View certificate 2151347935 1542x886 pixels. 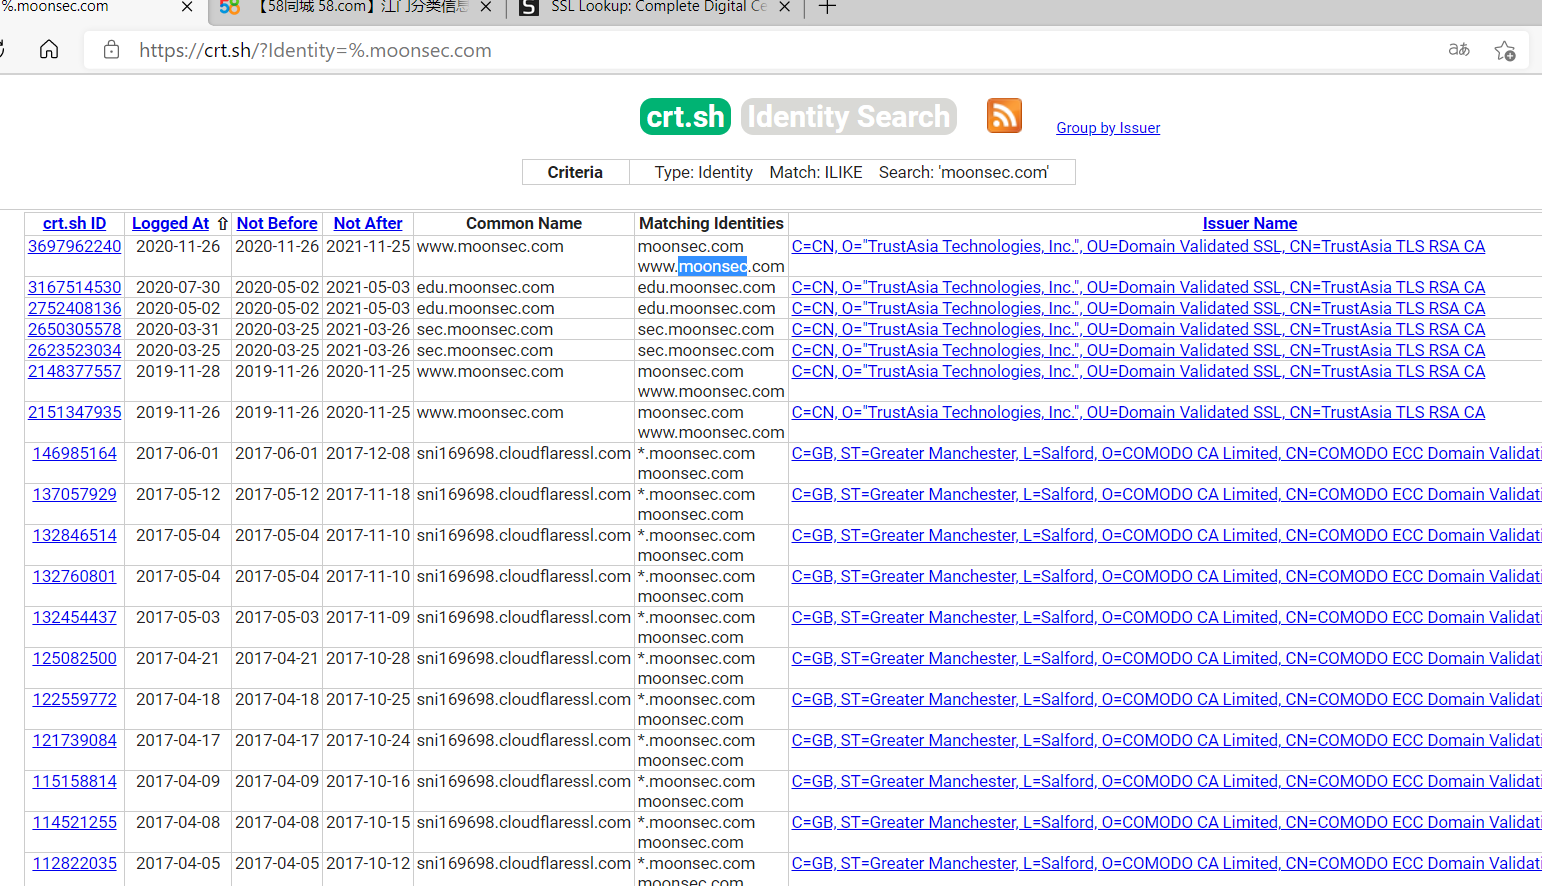coord(74,413)
